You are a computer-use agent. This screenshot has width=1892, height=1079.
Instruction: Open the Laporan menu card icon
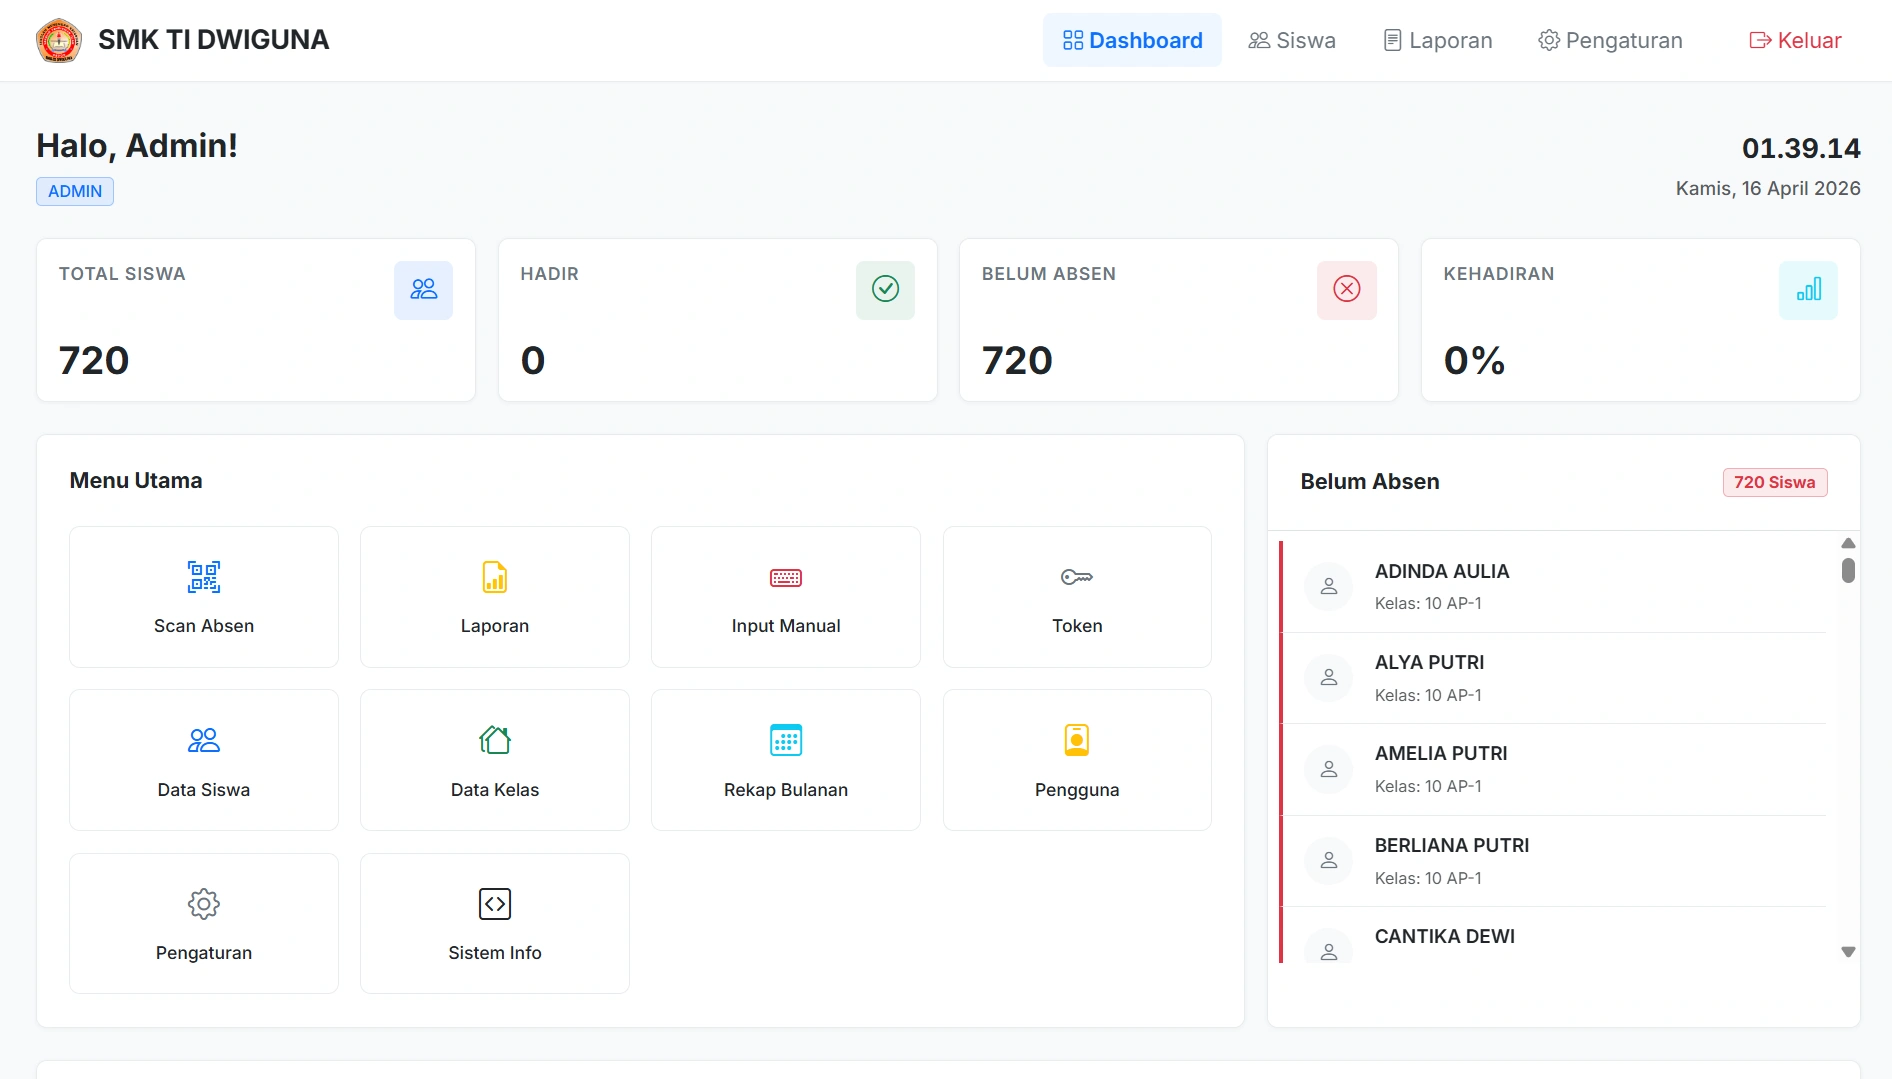pos(495,577)
